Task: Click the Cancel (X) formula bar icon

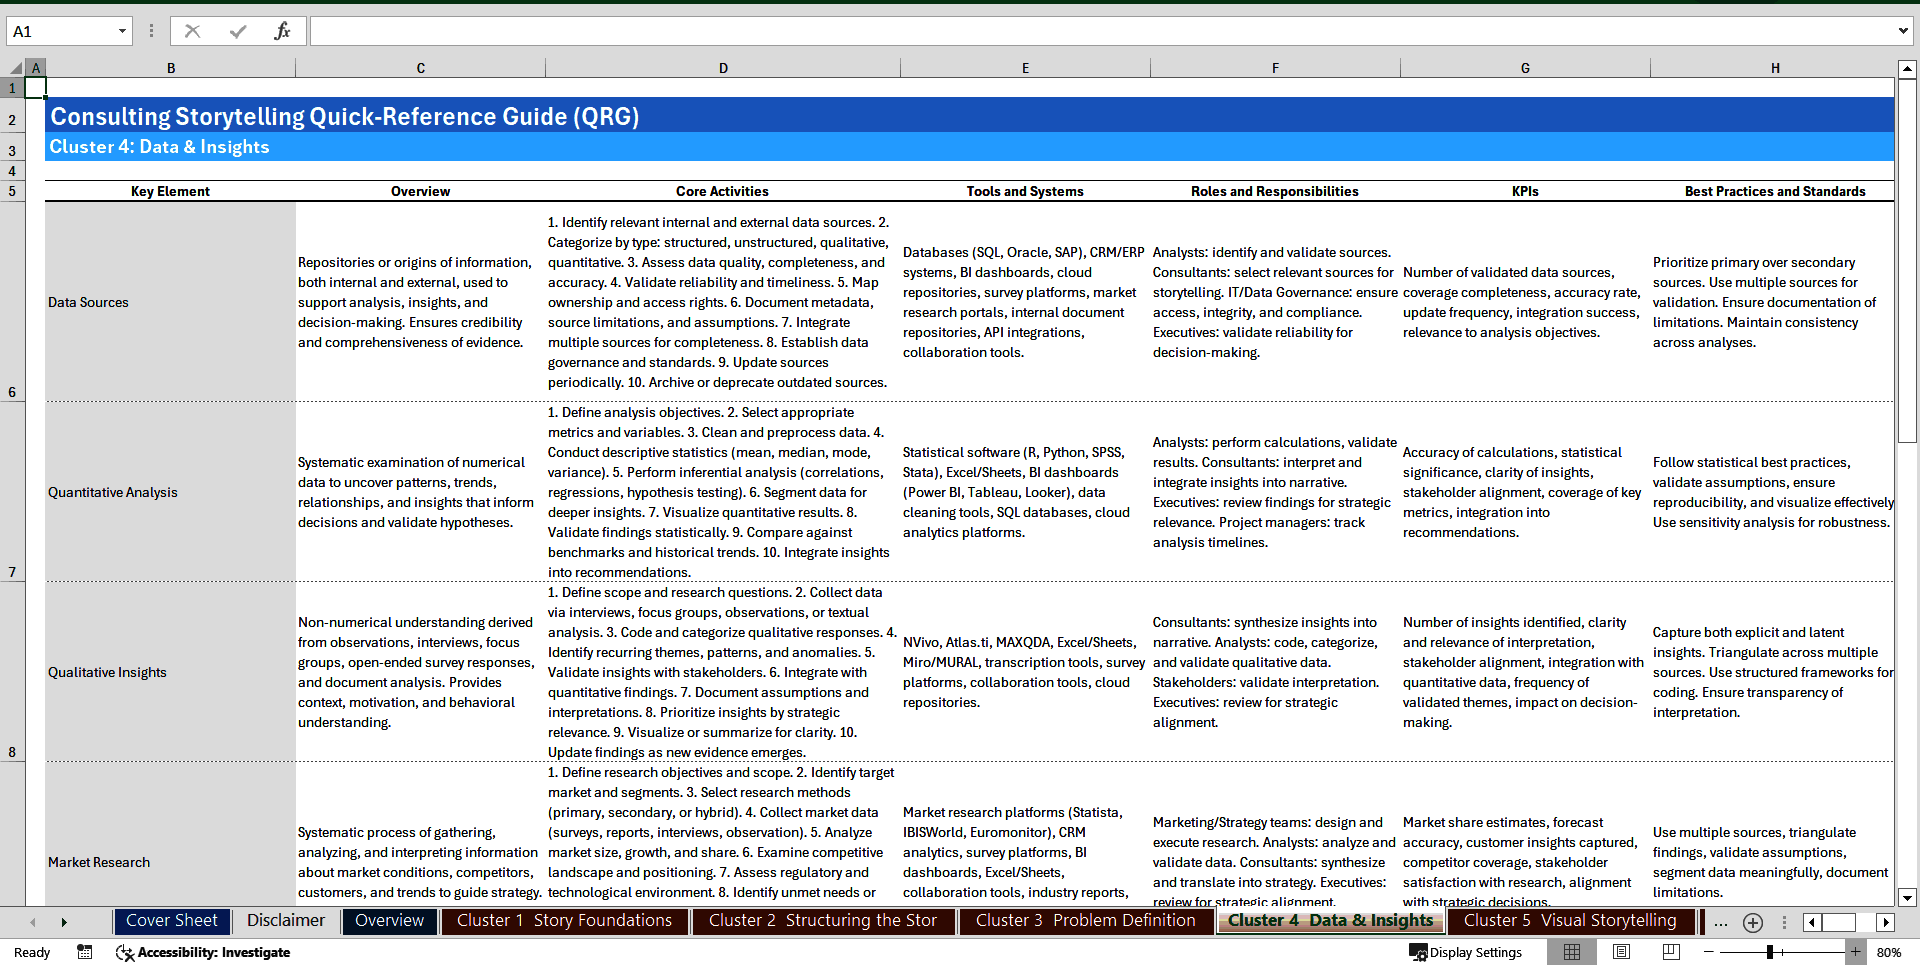Action: pyautogui.click(x=192, y=30)
